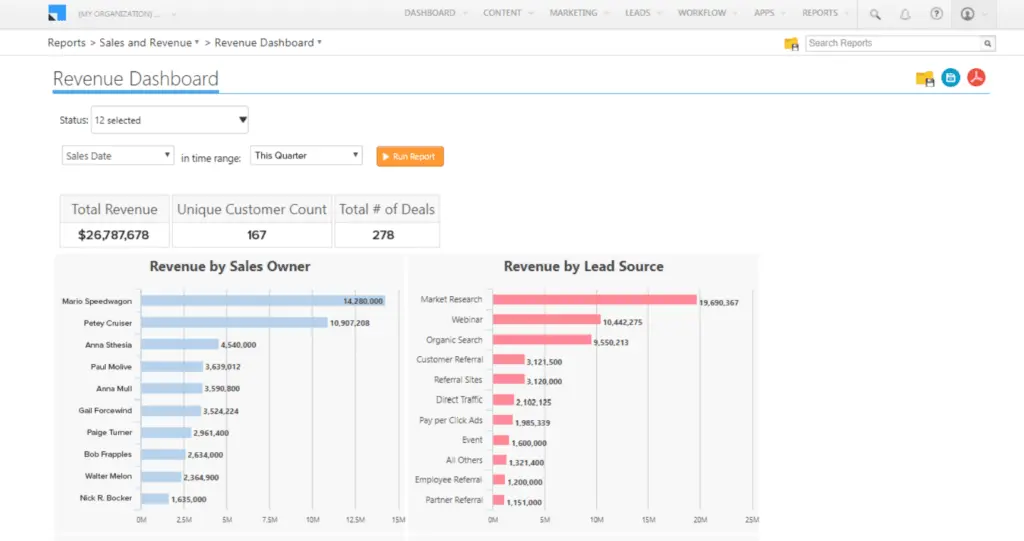Open the This Quarter time range dropdown

click(x=306, y=156)
